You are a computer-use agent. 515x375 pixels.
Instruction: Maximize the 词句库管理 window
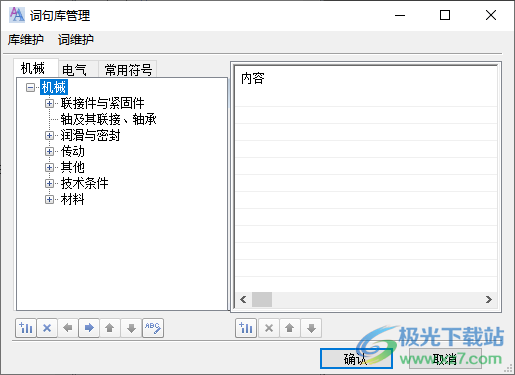click(x=445, y=15)
